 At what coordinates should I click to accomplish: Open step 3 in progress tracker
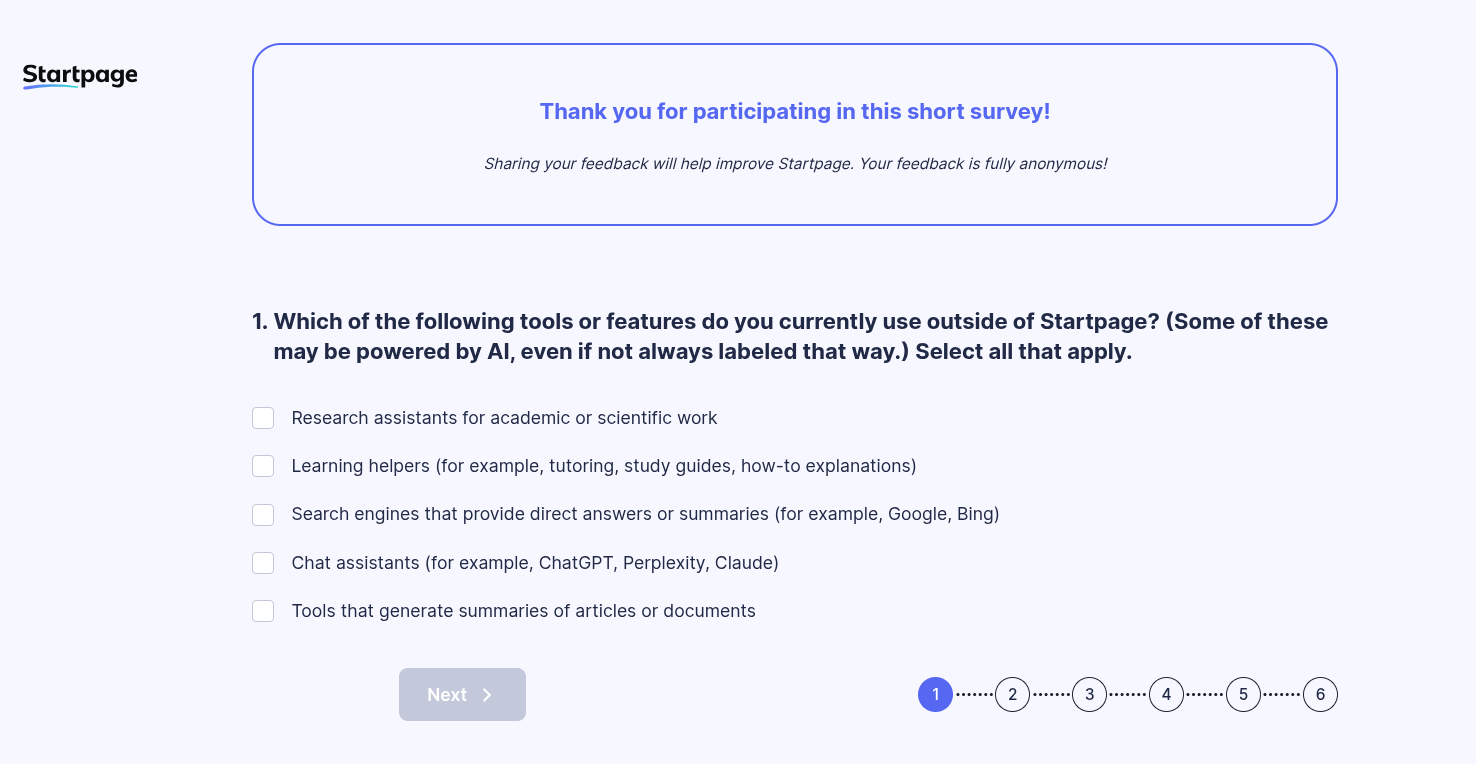click(x=1089, y=695)
